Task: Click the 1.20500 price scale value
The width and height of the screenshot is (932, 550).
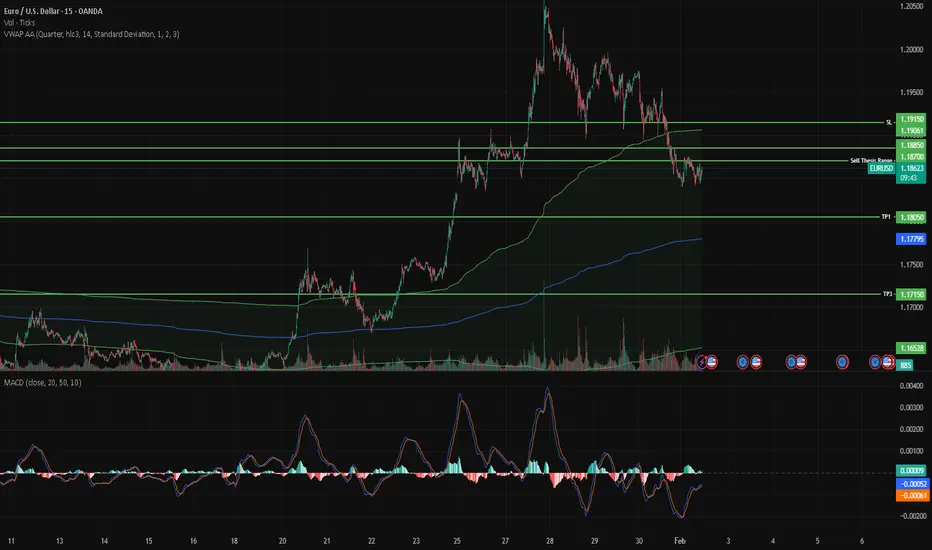Action: point(911,6)
